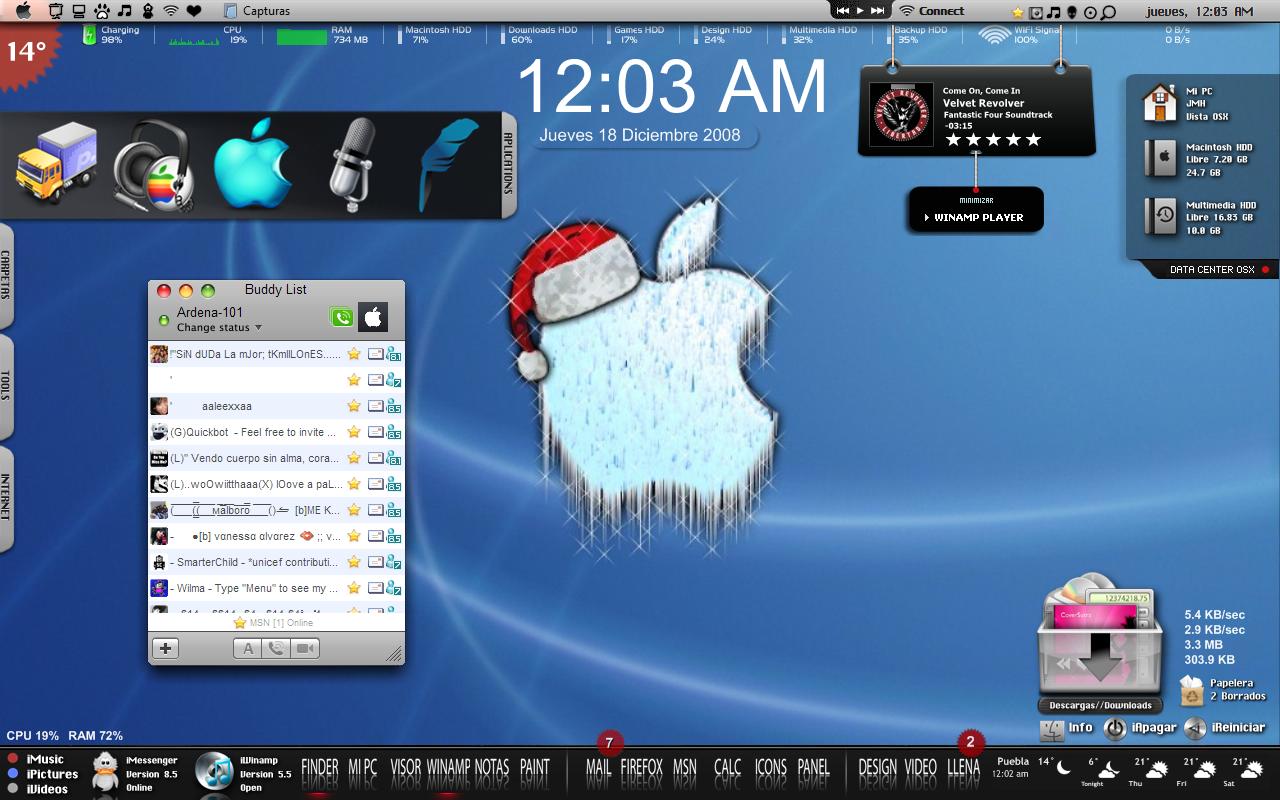Toggle favorite star for Quickbot
This screenshot has height=800, width=1280.
pos(353,432)
